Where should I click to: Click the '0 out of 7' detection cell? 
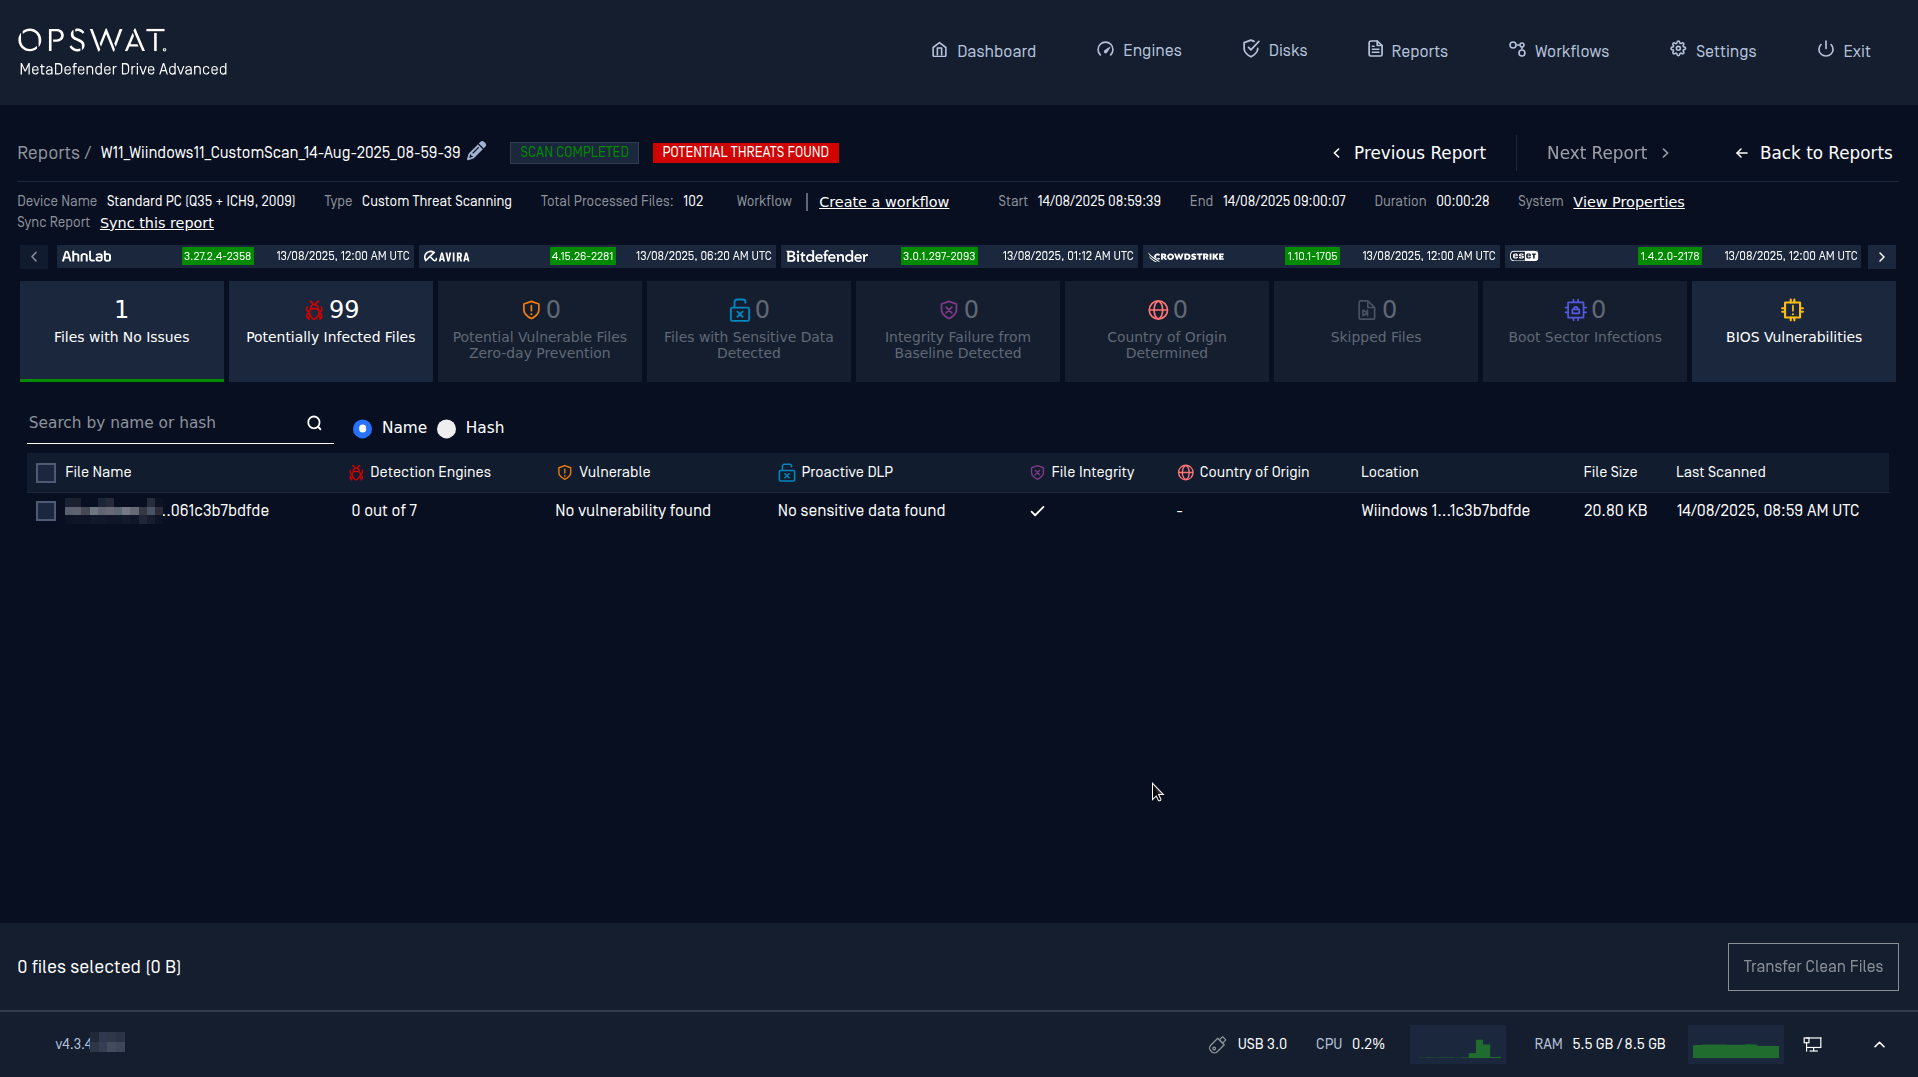click(x=384, y=511)
